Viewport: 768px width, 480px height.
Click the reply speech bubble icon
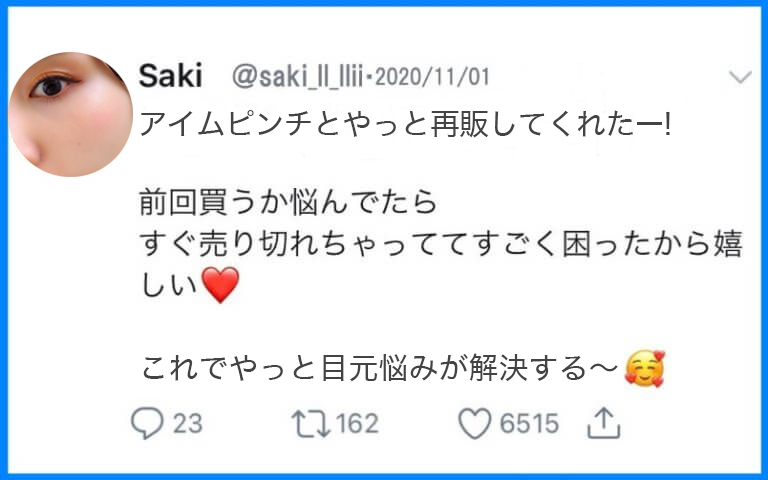pos(147,424)
